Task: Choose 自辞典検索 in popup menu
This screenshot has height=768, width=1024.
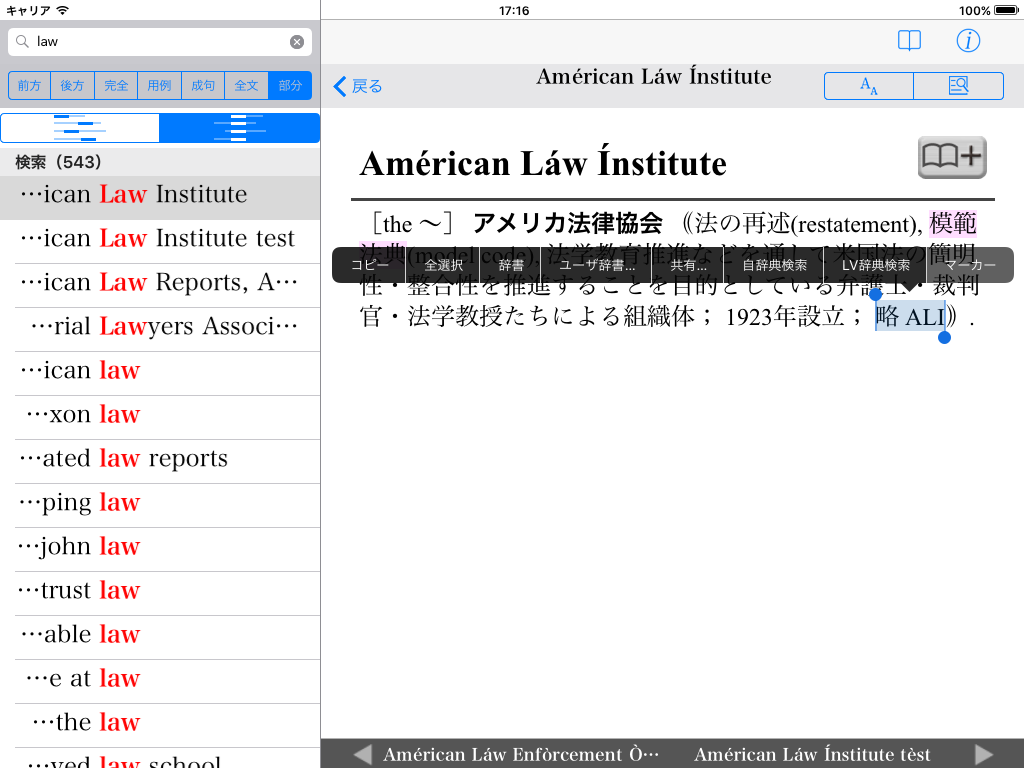Action: coord(774,266)
